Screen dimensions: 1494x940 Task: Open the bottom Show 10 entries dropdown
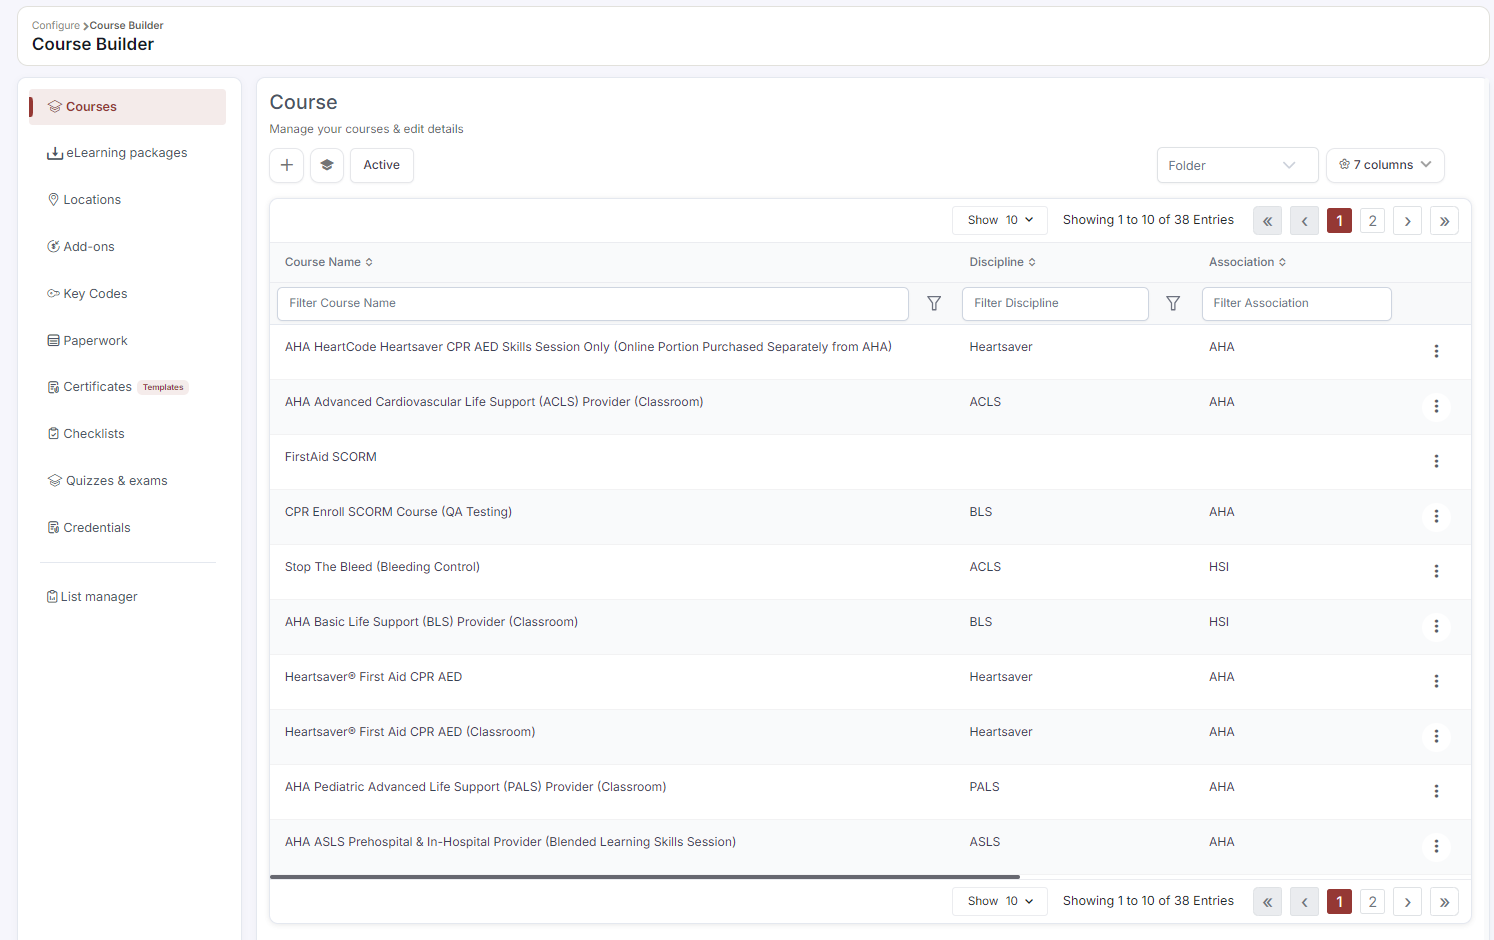click(1000, 901)
